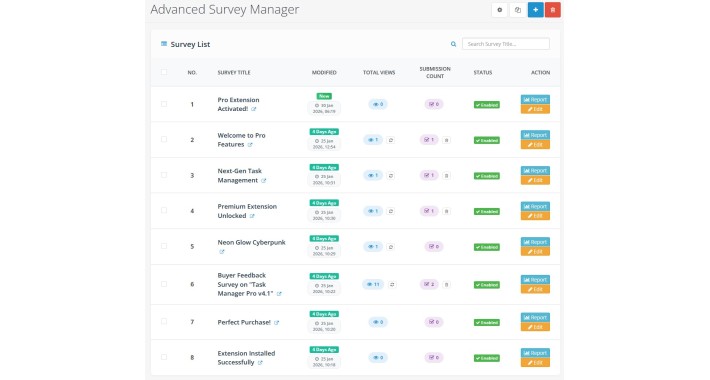Open Report for Next-Gen Task Management
The width and height of the screenshot is (710, 380).
[535, 170]
